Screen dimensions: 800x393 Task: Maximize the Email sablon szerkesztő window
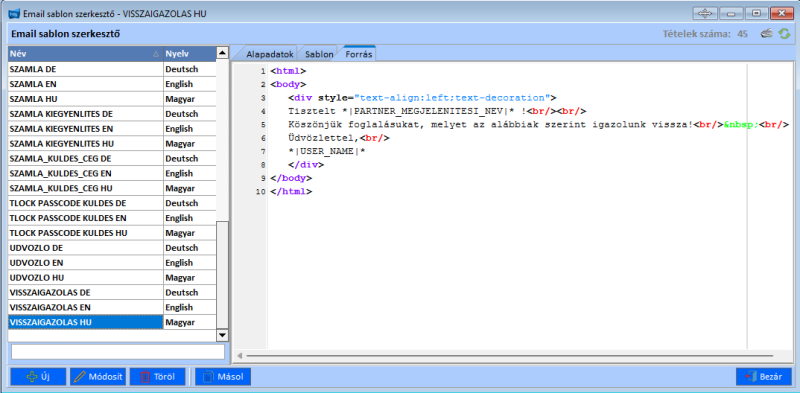tap(756, 14)
